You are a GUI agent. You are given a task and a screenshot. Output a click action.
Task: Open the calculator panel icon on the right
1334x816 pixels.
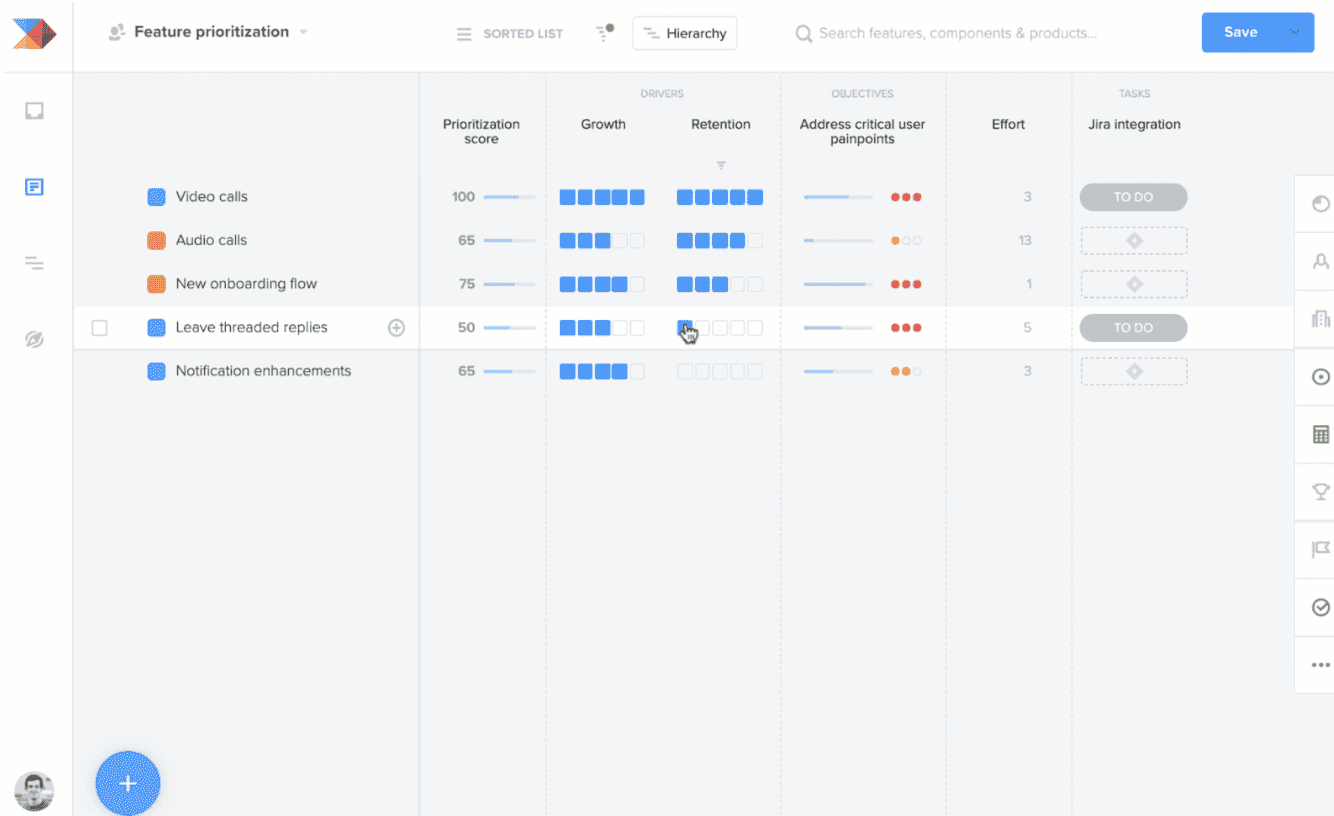click(x=1320, y=434)
